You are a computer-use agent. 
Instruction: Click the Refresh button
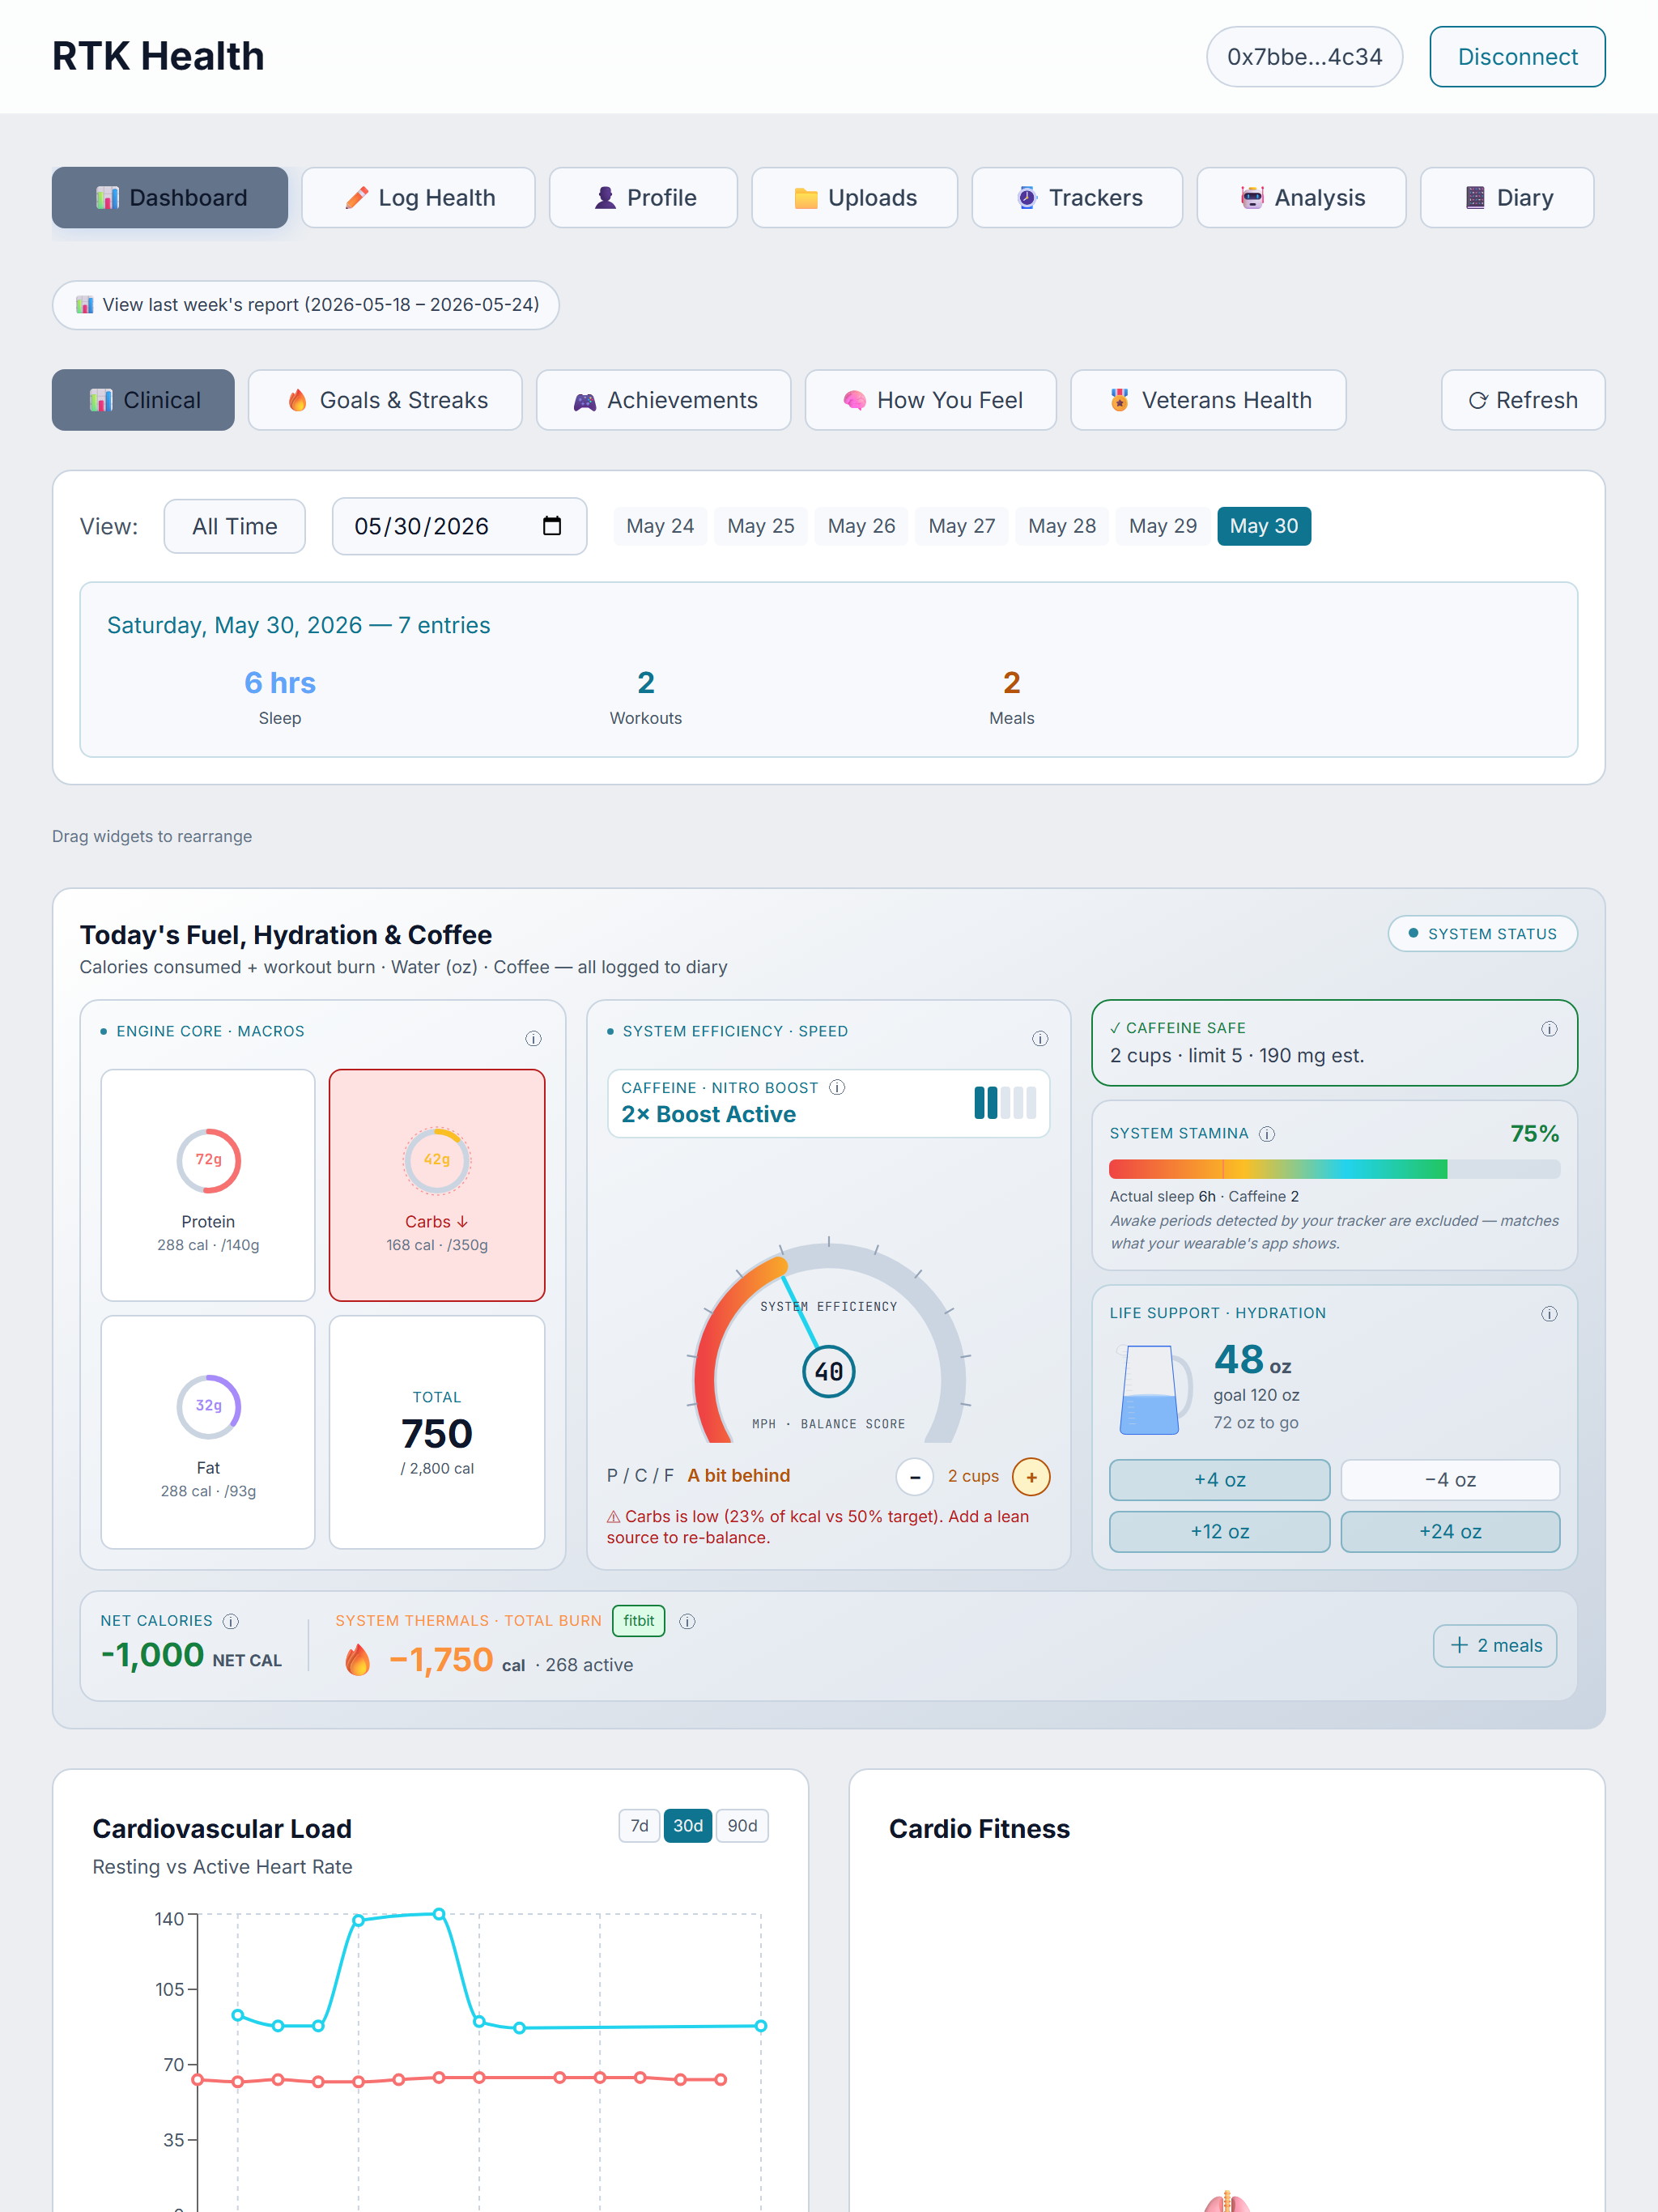[x=1522, y=400]
